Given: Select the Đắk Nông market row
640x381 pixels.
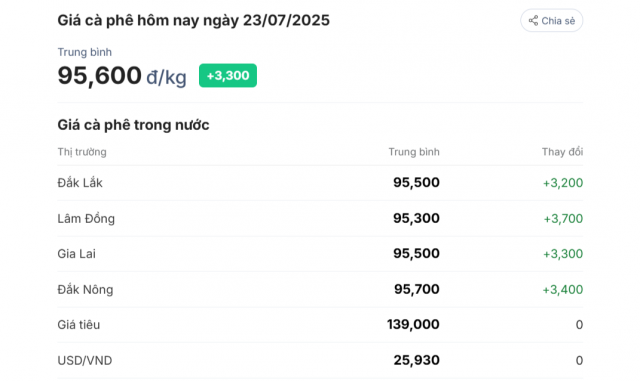Looking at the screenshot, I should click(320, 290).
